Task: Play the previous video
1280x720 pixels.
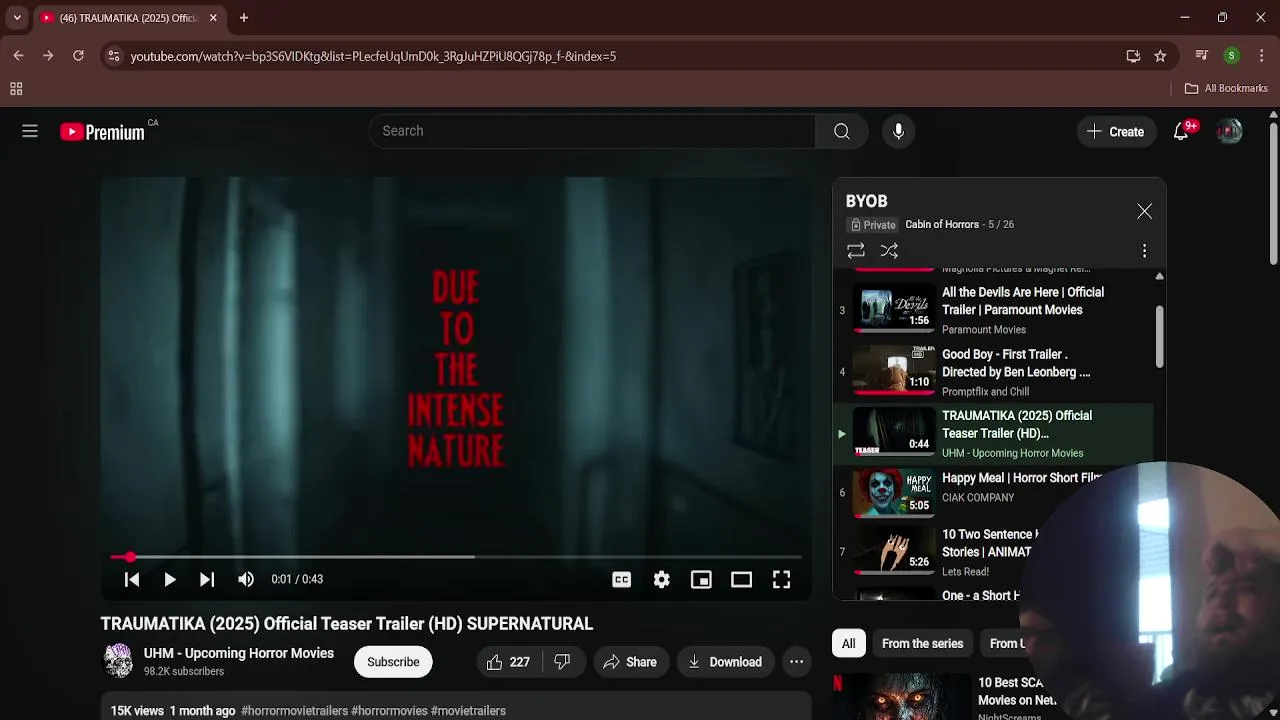Action: click(131, 579)
